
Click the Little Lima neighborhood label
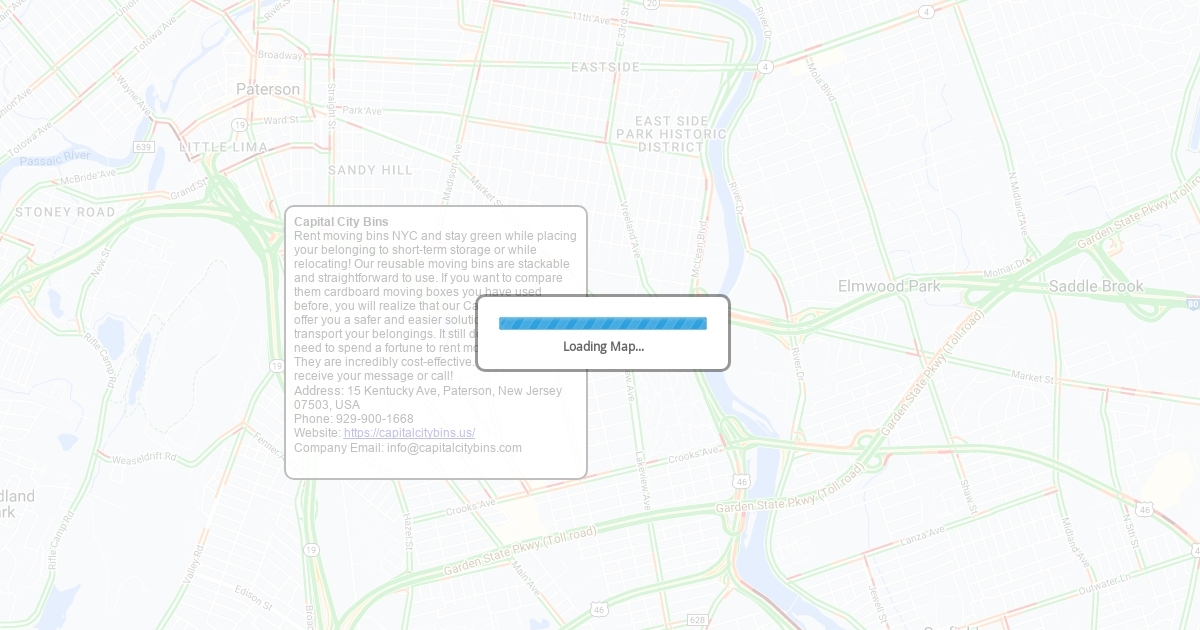[x=223, y=147]
